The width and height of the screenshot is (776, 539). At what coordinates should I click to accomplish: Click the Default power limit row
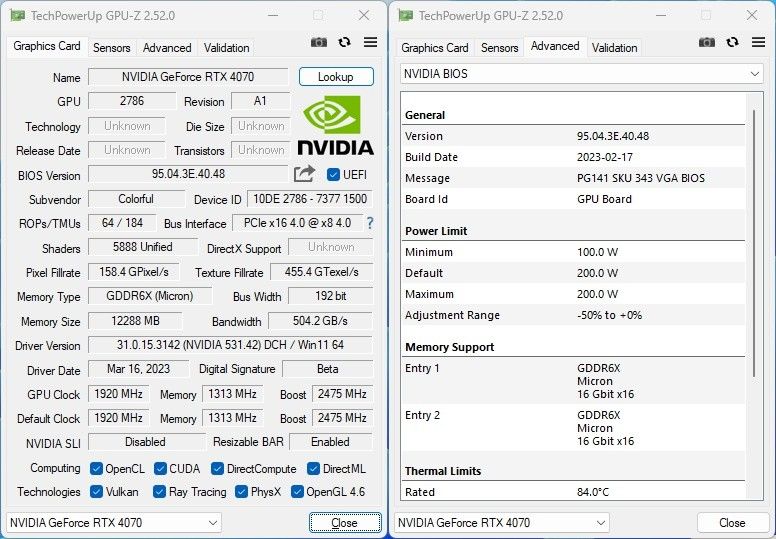574,273
